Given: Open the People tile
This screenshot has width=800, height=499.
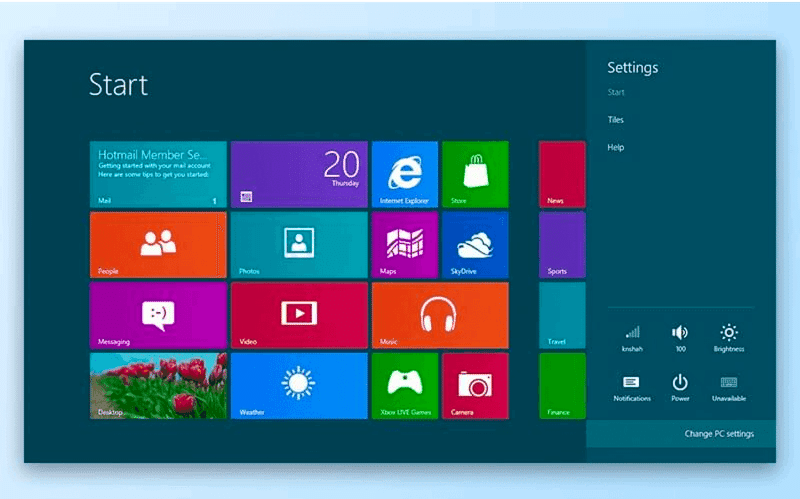Looking at the screenshot, I should [158, 245].
